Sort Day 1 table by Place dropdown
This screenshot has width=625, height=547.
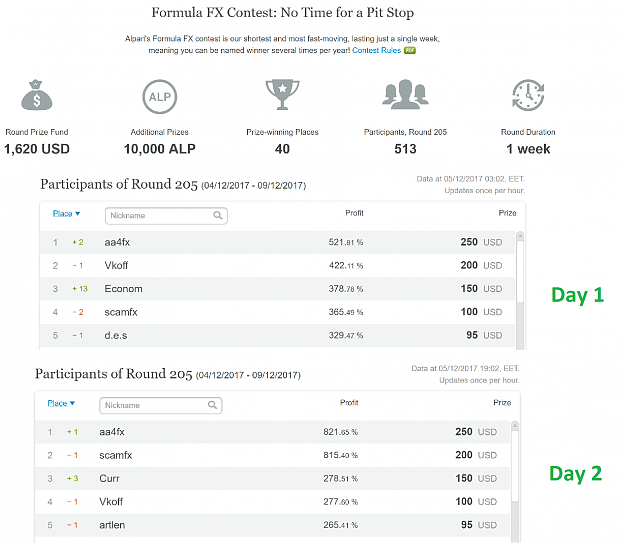tap(66, 214)
